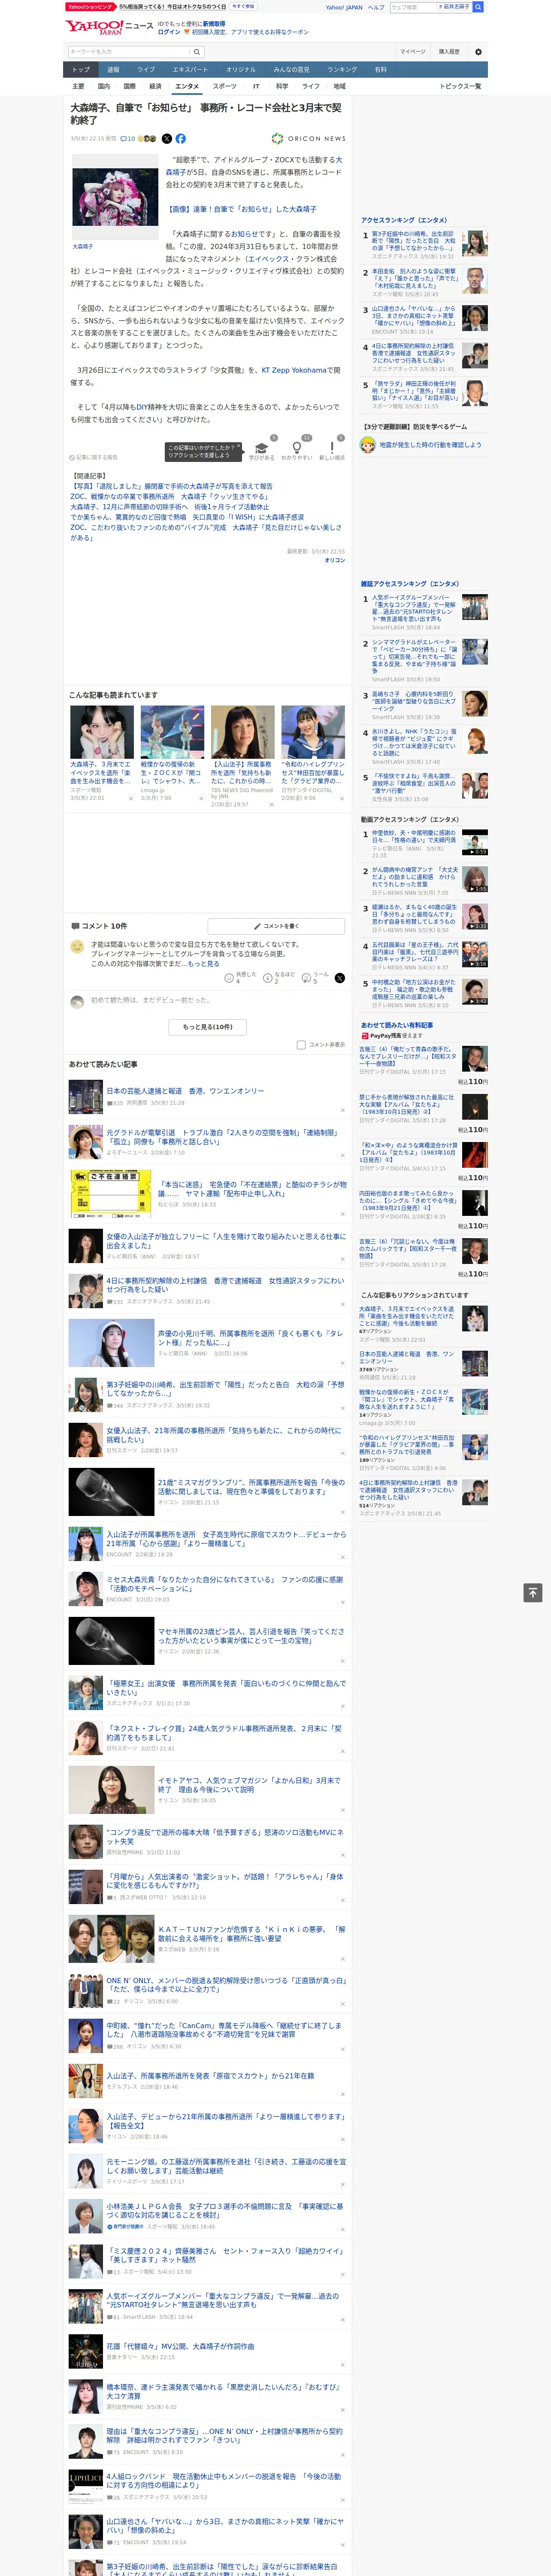The width and height of the screenshot is (551, 2576).
Task: Open the トップ tab
Action: coord(81,70)
